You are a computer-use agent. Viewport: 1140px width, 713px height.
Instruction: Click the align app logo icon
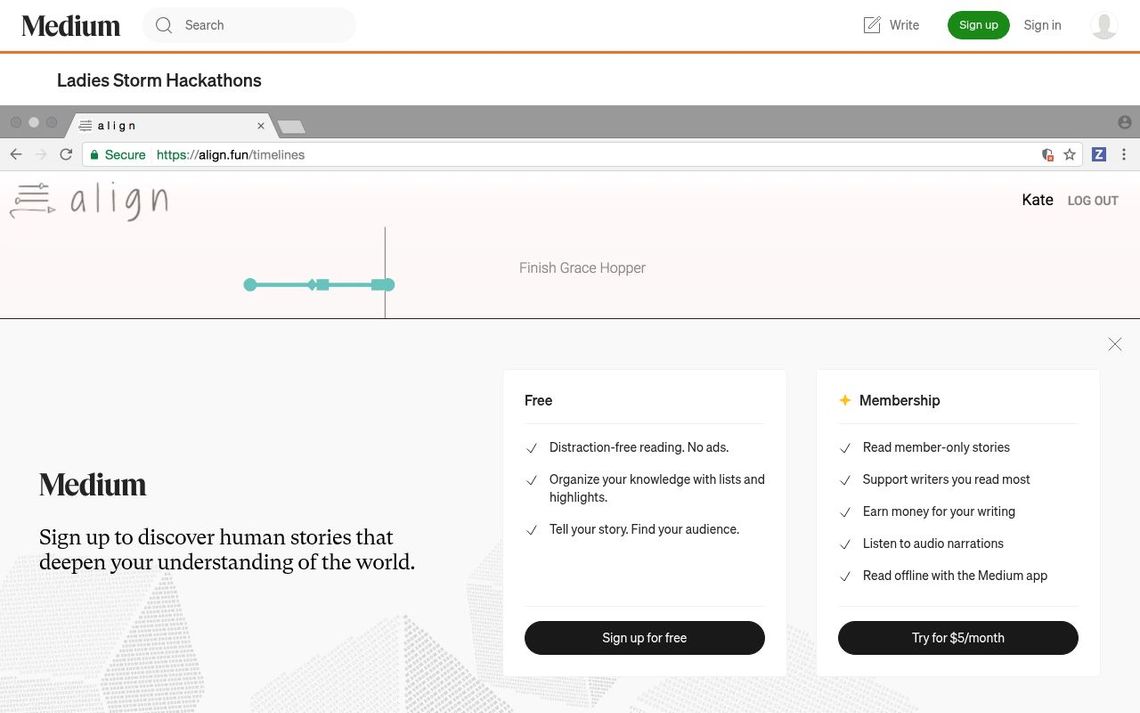pyautogui.click(x=33, y=201)
